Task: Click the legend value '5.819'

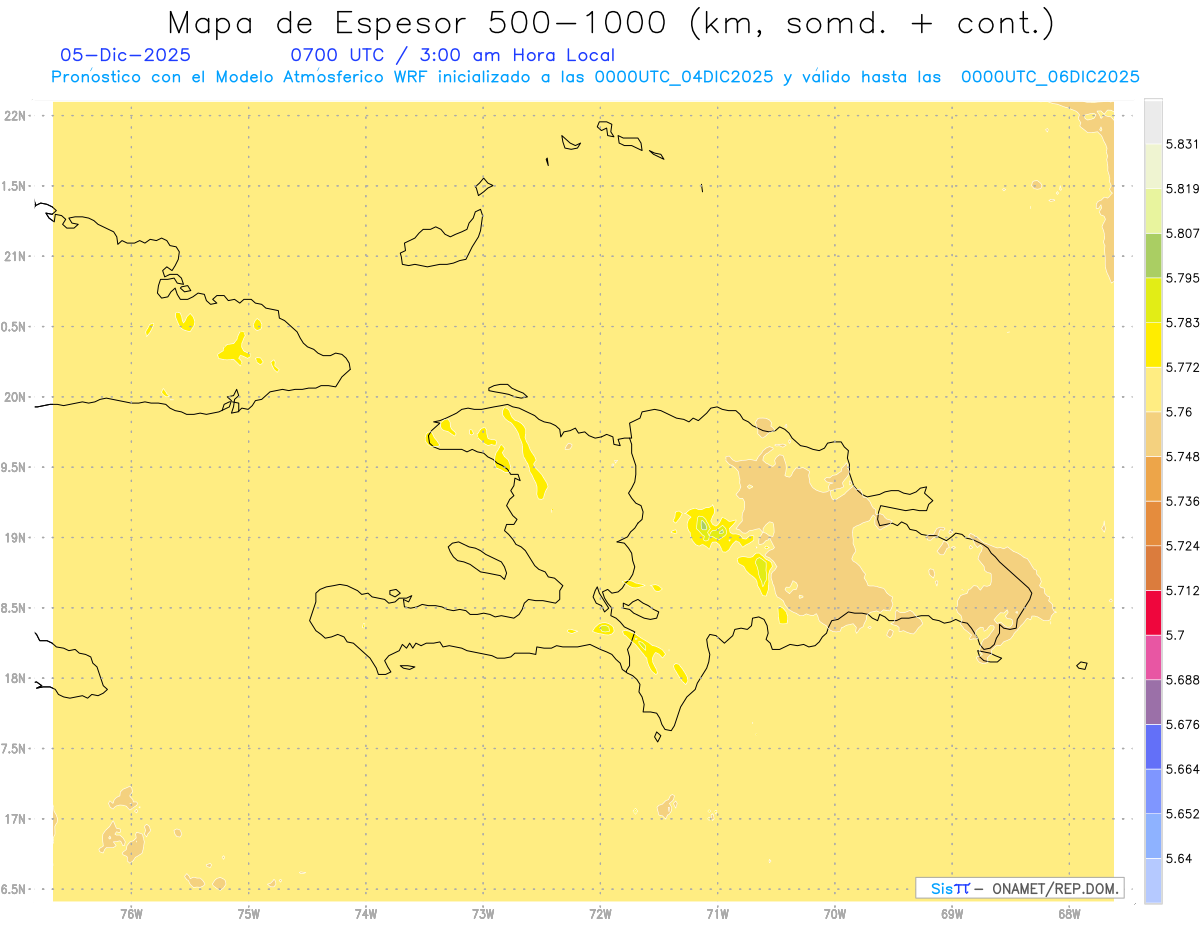Action: click(x=1183, y=189)
